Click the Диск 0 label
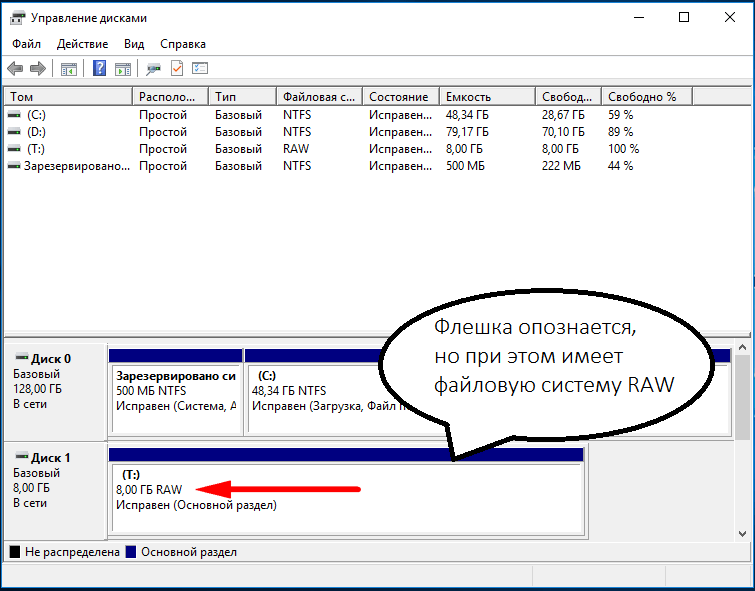Image resolution: width=755 pixels, height=591 pixels. 51,359
